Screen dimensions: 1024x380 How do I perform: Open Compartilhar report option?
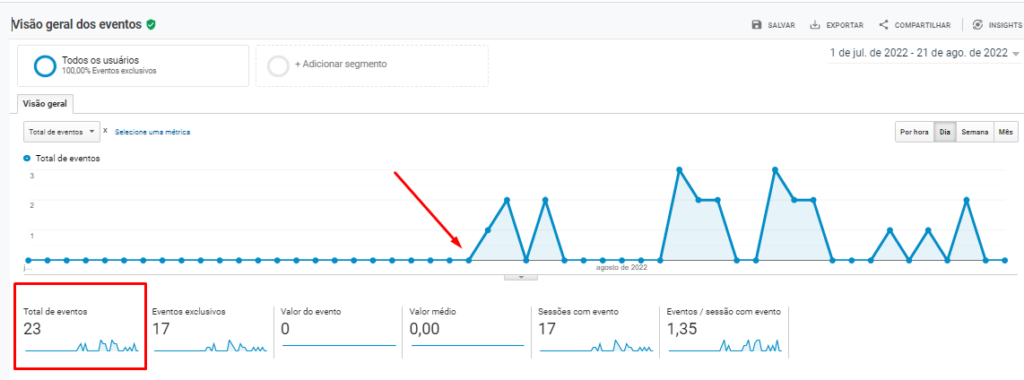pyautogui.click(x=914, y=25)
